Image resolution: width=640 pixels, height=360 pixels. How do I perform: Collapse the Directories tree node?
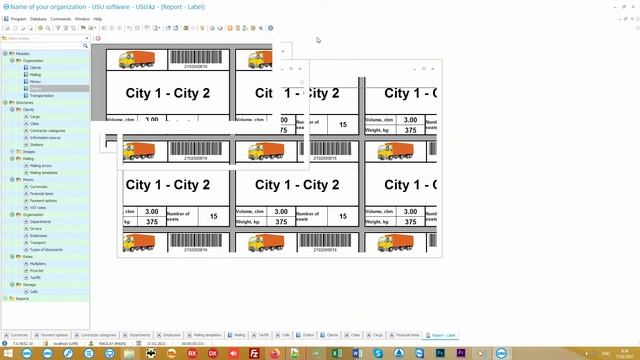tap(5, 102)
